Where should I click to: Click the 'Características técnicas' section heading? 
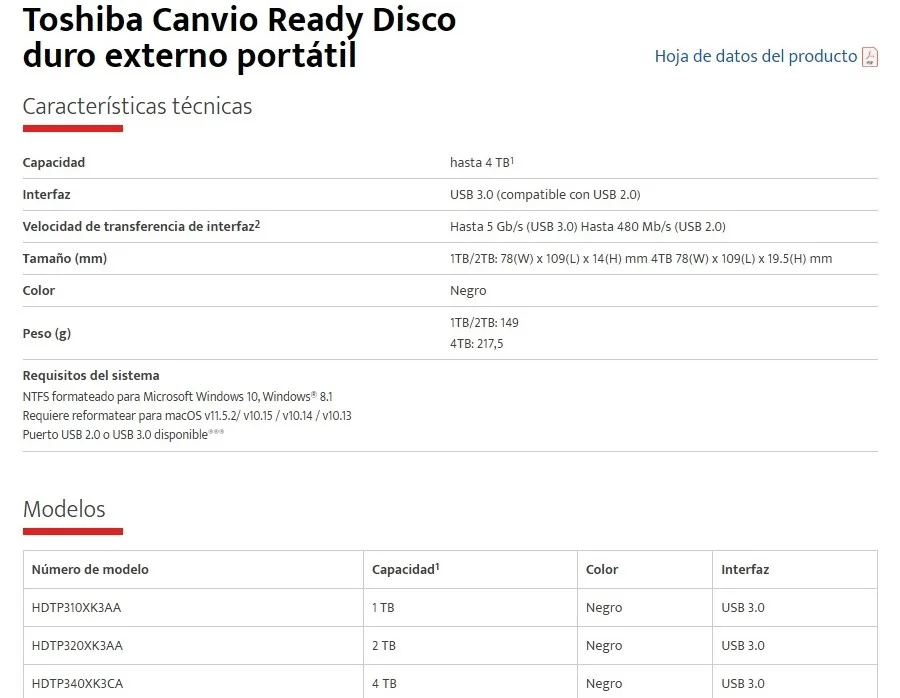(137, 106)
